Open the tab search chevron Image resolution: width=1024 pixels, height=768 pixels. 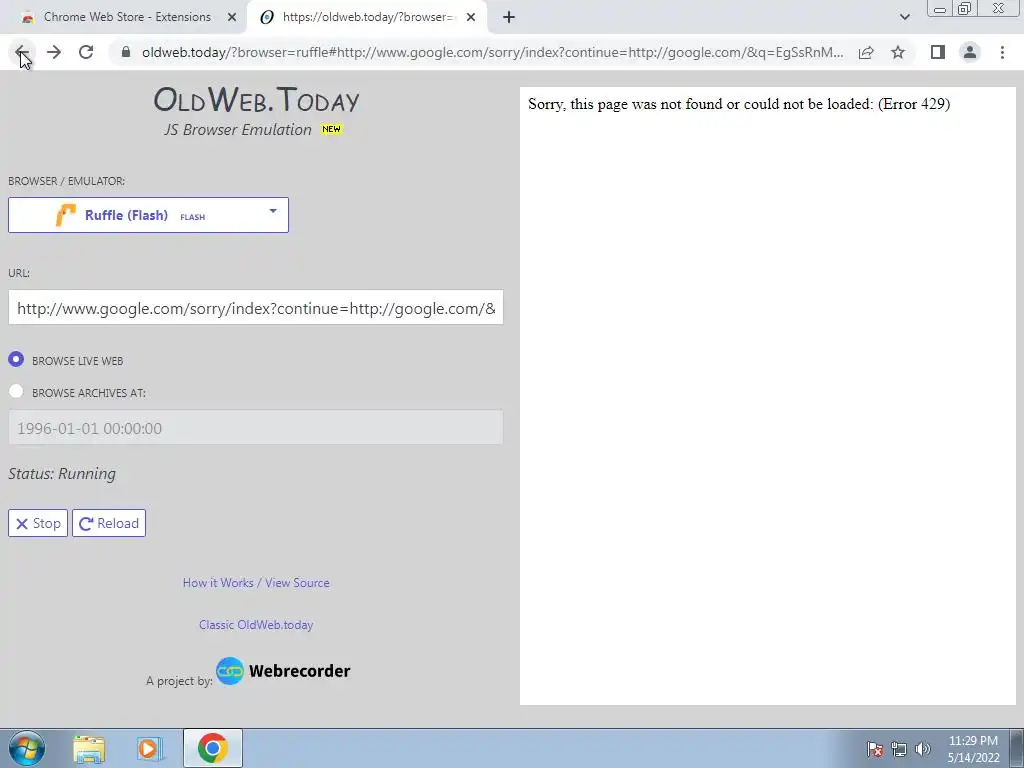point(904,18)
